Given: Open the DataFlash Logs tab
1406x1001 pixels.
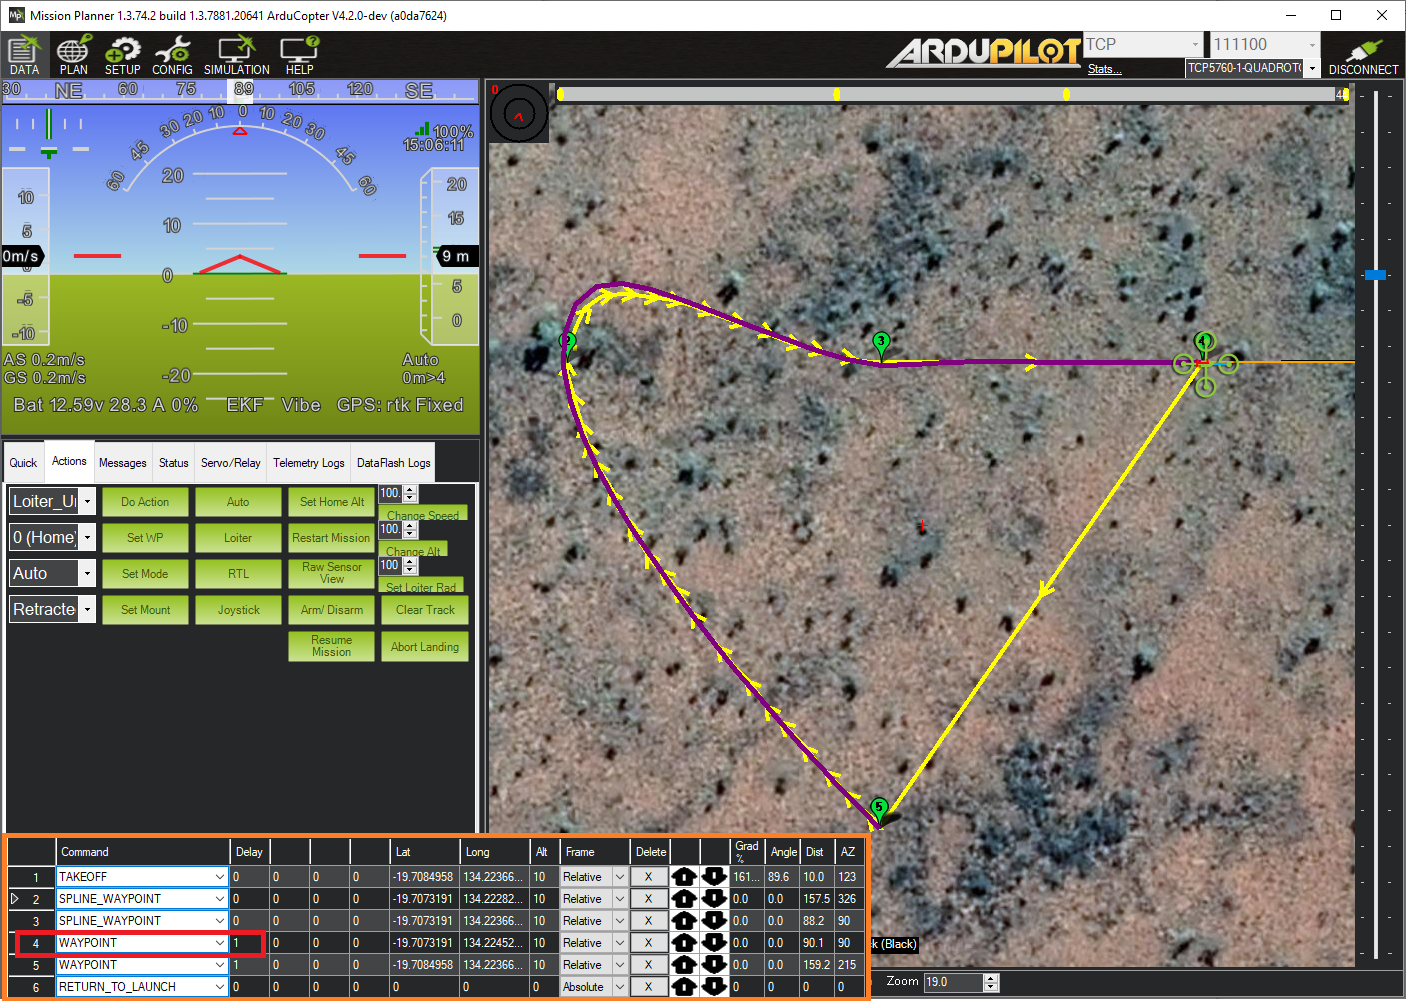Looking at the screenshot, I should [393, 461].
